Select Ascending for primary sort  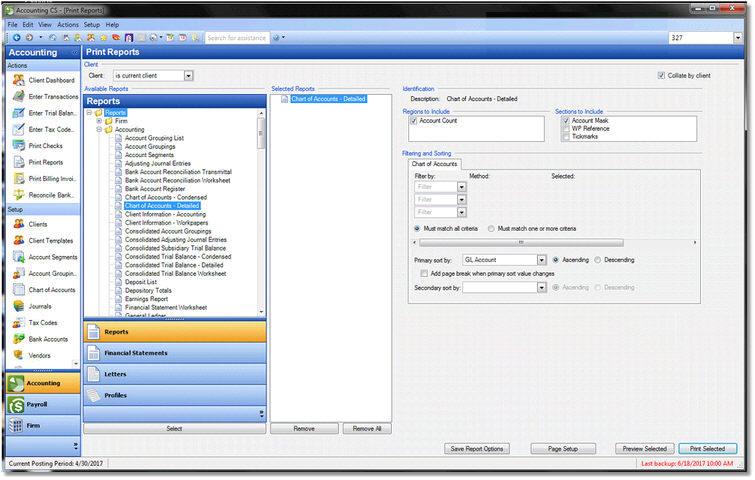coord(556,260)
